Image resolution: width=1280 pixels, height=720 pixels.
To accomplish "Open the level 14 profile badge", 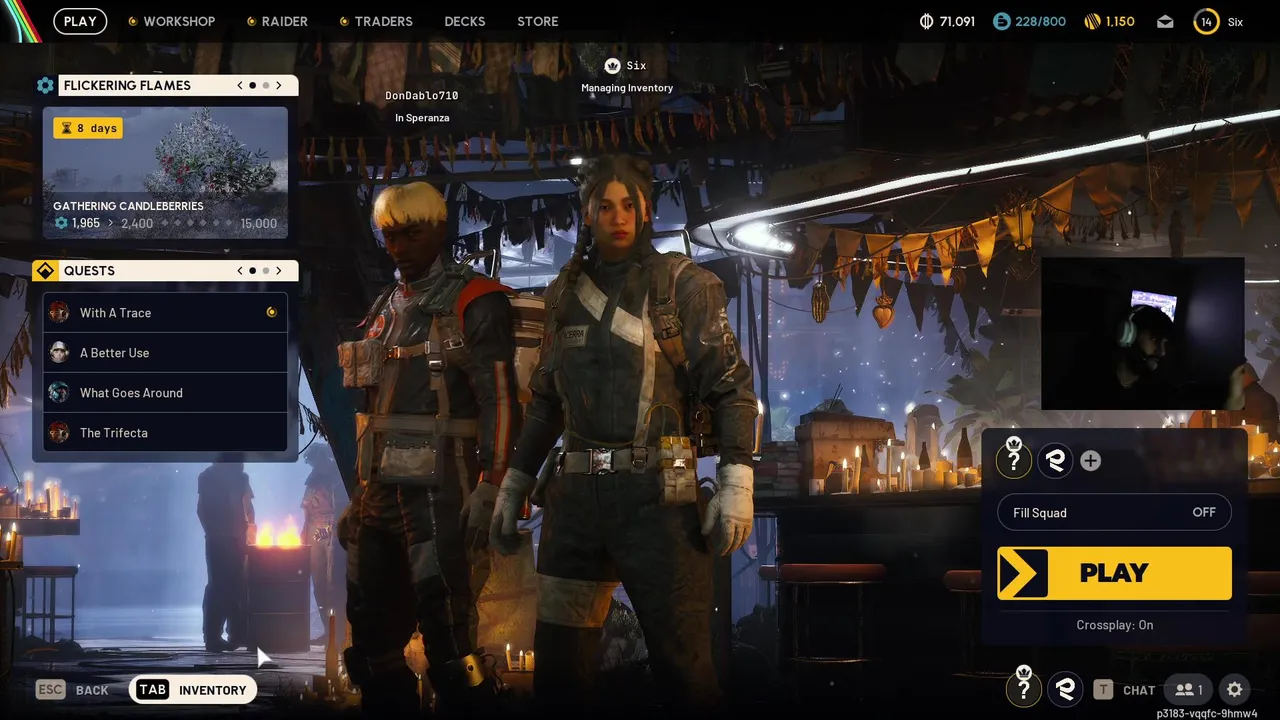I will pyautogui.click(x=1207, y=21).
